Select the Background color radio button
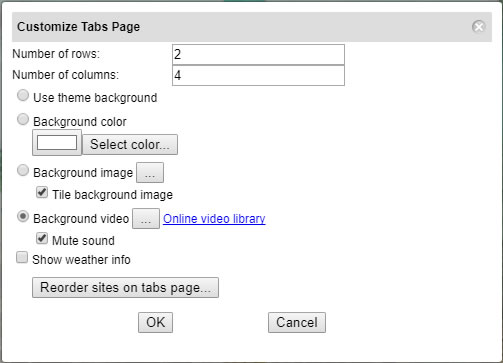This screenshot has height=363, width=503. tap(23, 119)
